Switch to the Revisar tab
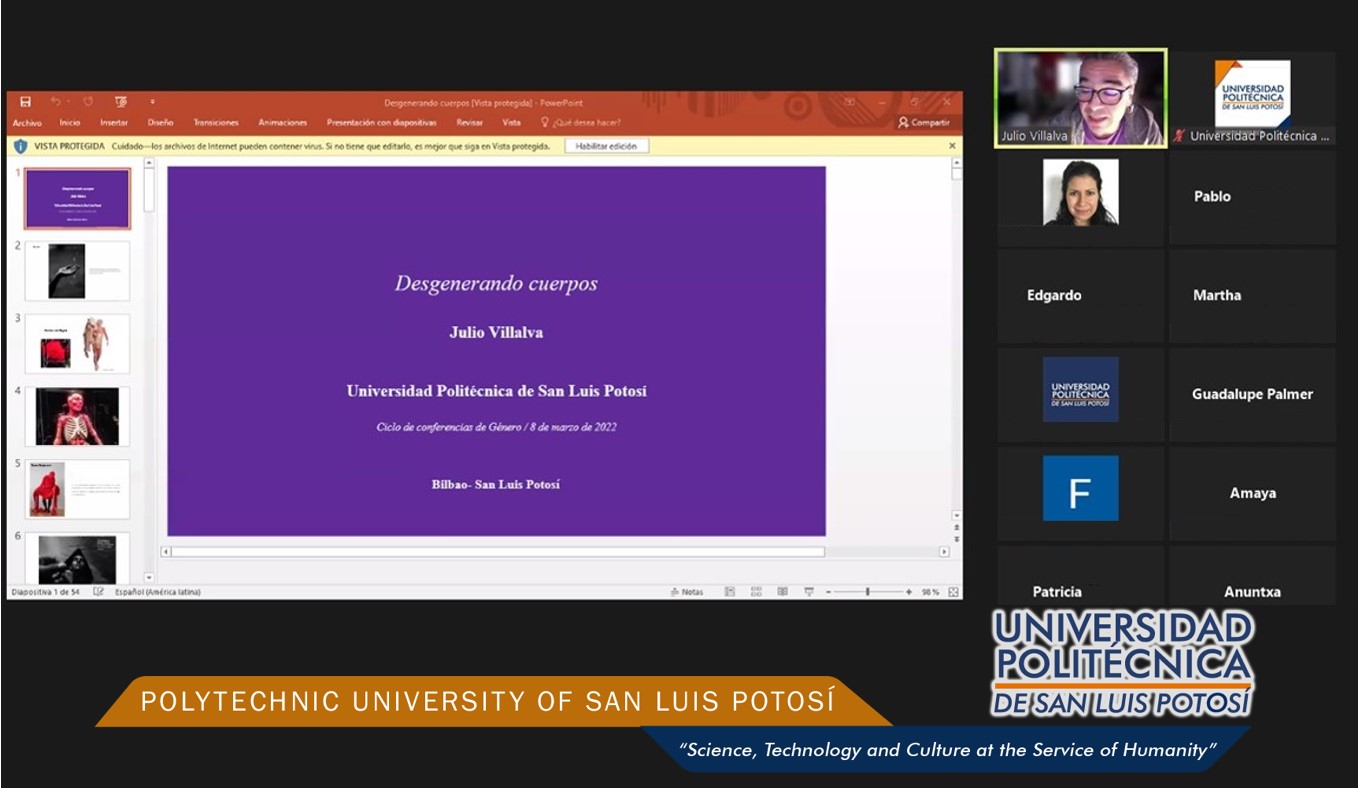The image size is (1358, 788). coord(470,123)
